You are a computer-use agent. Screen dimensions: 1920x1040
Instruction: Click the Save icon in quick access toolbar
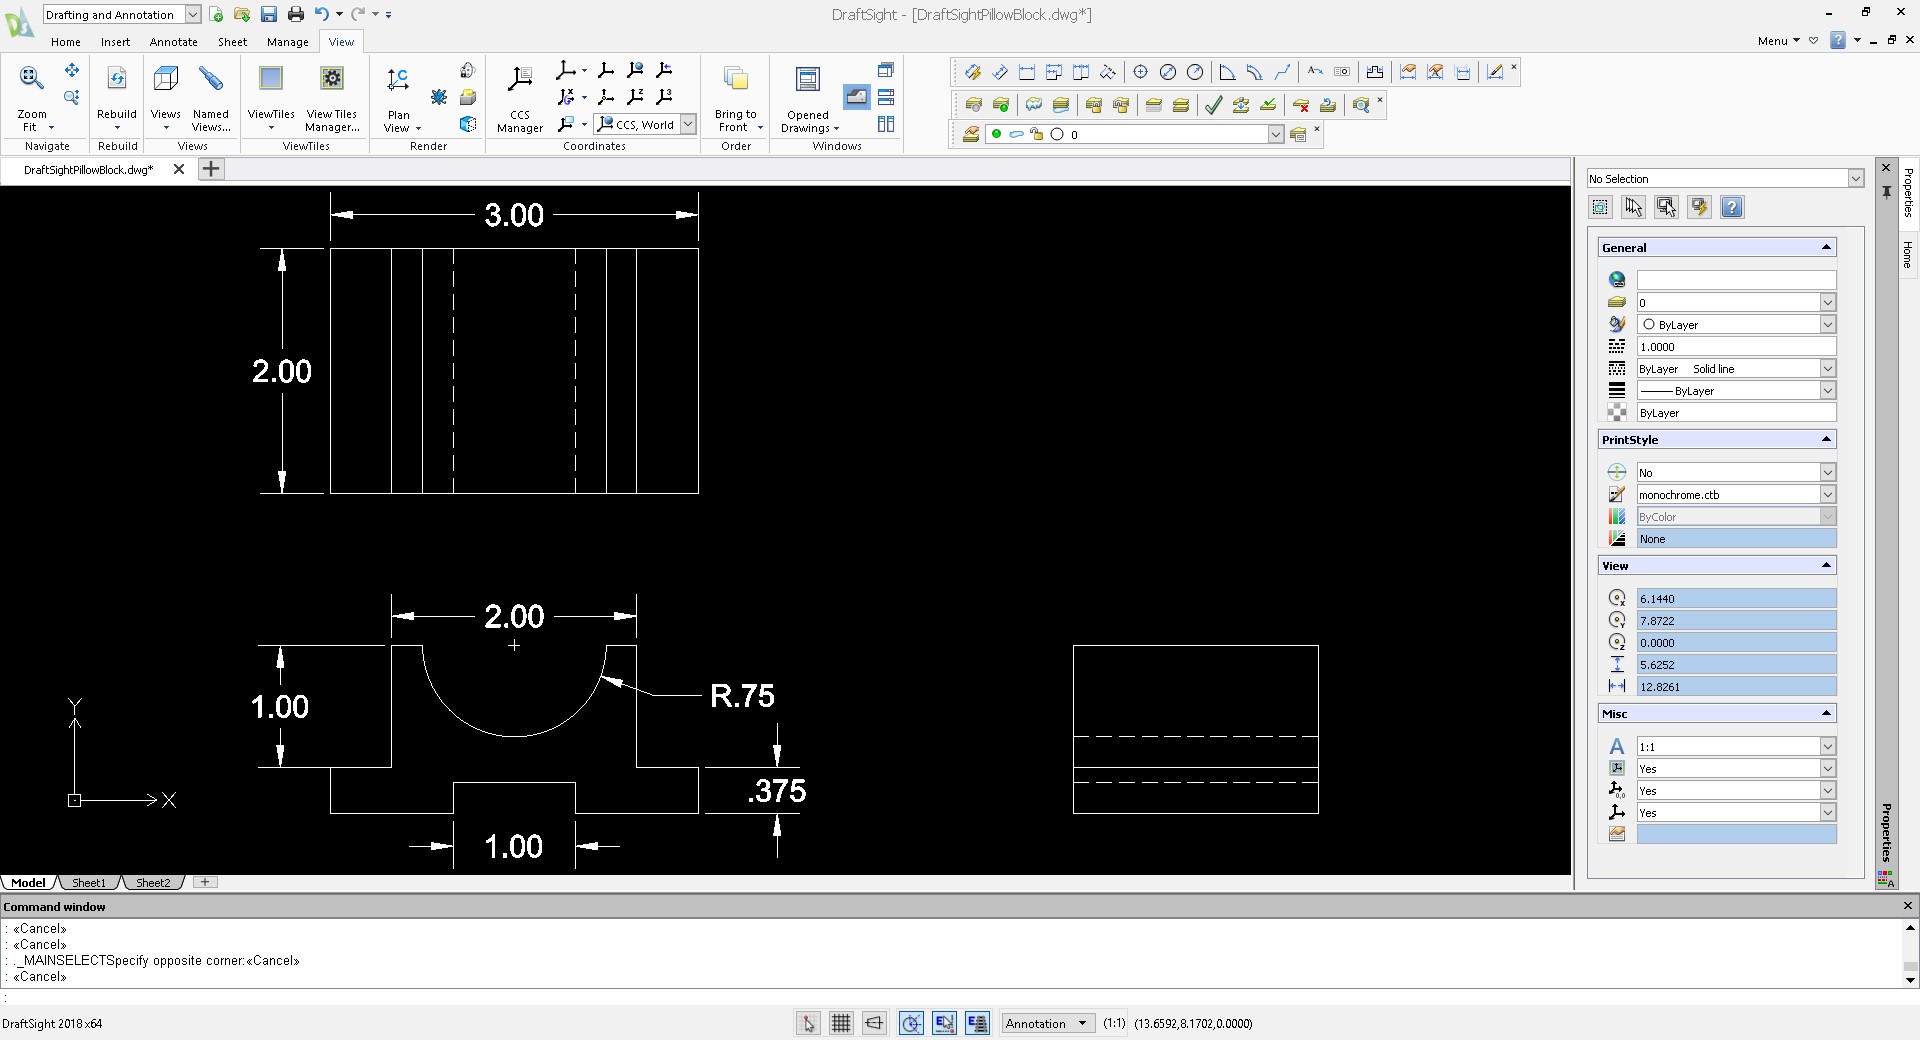point(268,14)
